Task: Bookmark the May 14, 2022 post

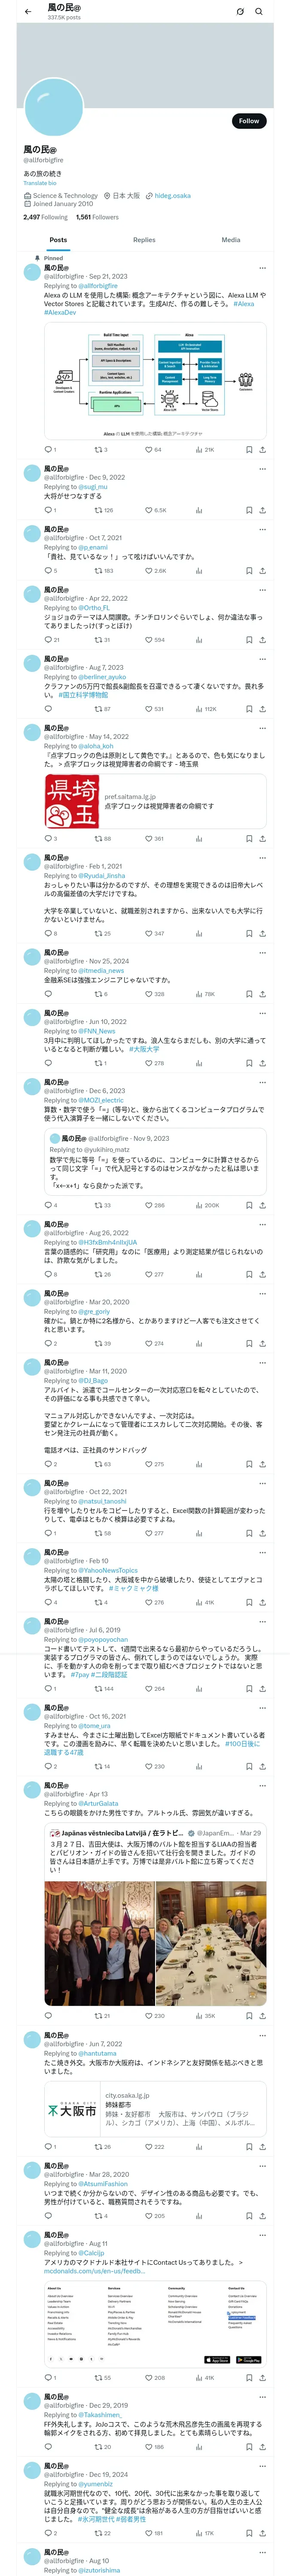Action: click(x=249, y=839)
